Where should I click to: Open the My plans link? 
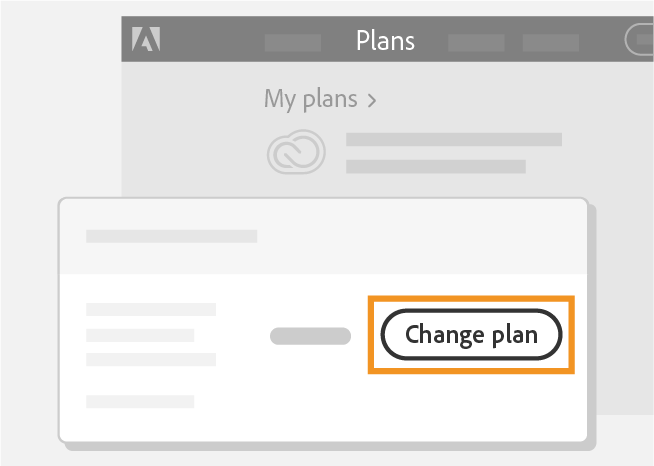[311, 99]
